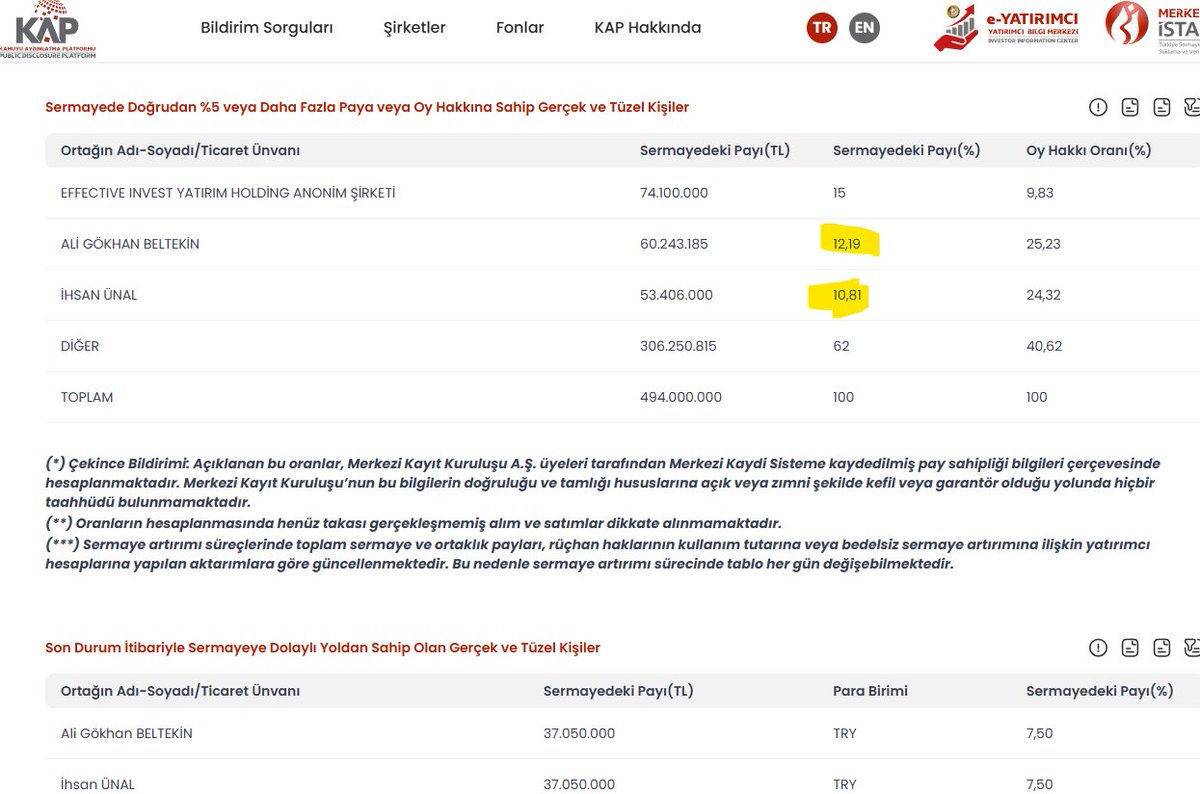
Task: Click the '(*) Çekince Bildirimi' disclaimer paragraph
Action: (603, 483)
